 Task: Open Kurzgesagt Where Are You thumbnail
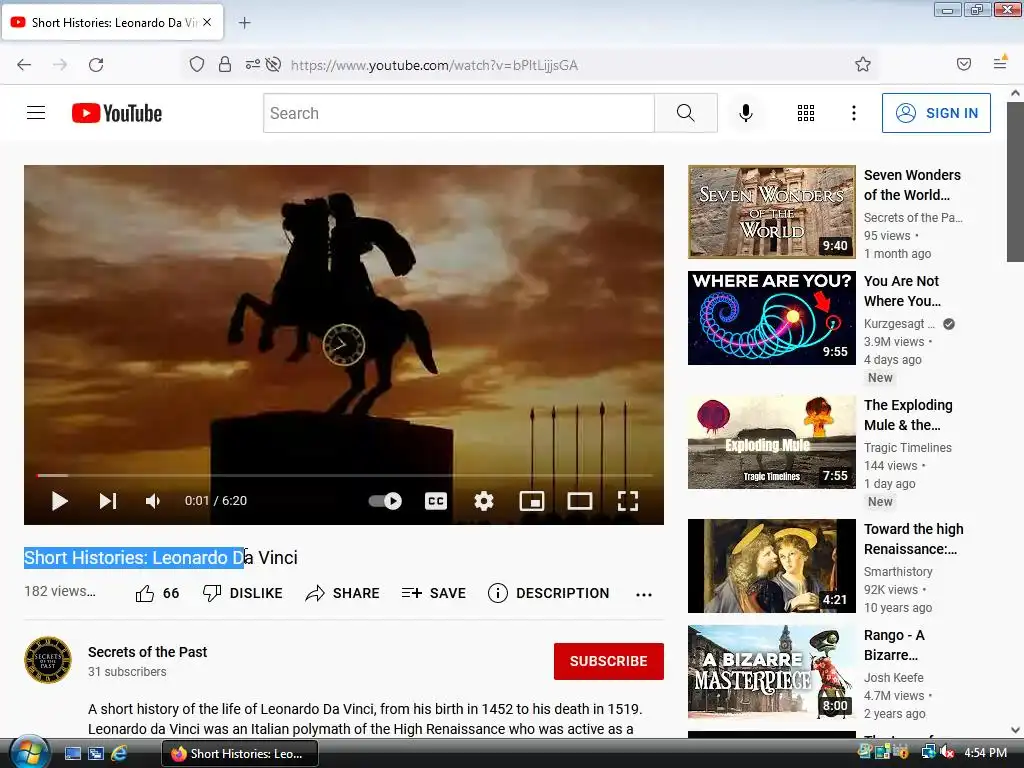771,317
